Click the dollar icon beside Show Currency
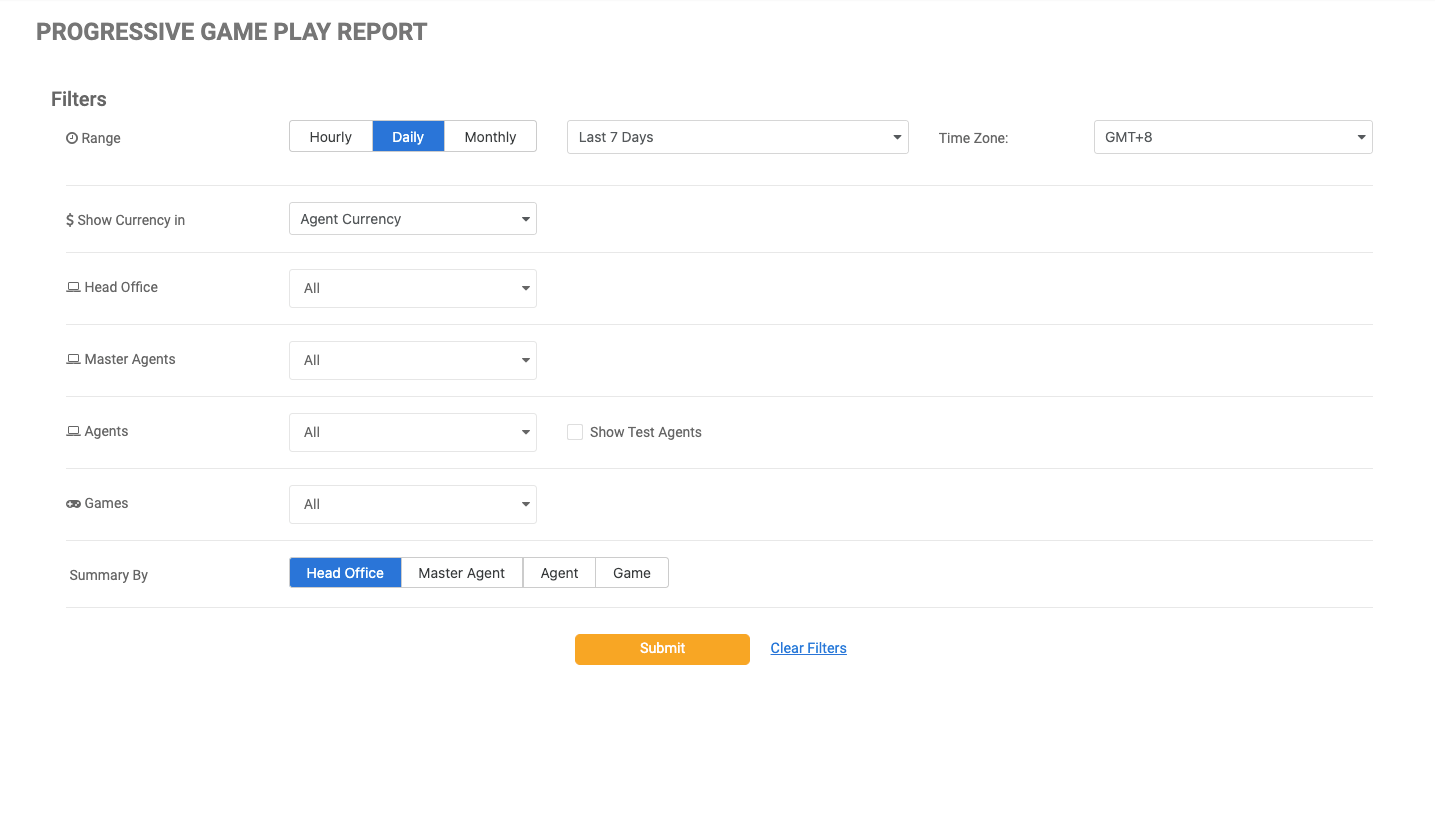Screen dimensions: 1435x820 click(70, 220)
